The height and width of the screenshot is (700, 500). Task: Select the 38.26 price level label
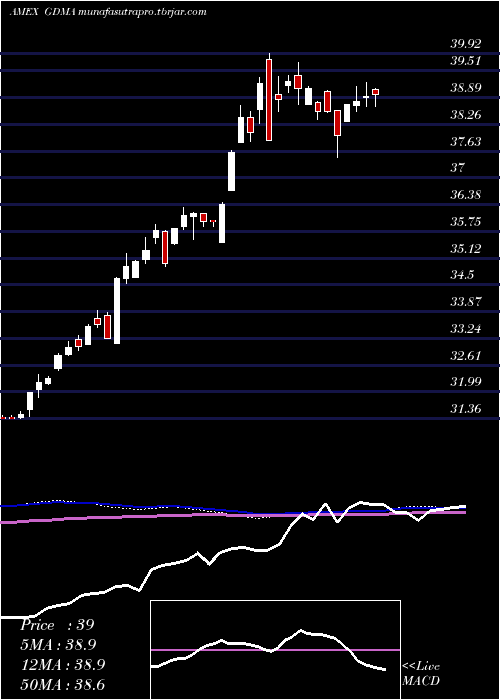pyautogui.click(x=466, y=115)
